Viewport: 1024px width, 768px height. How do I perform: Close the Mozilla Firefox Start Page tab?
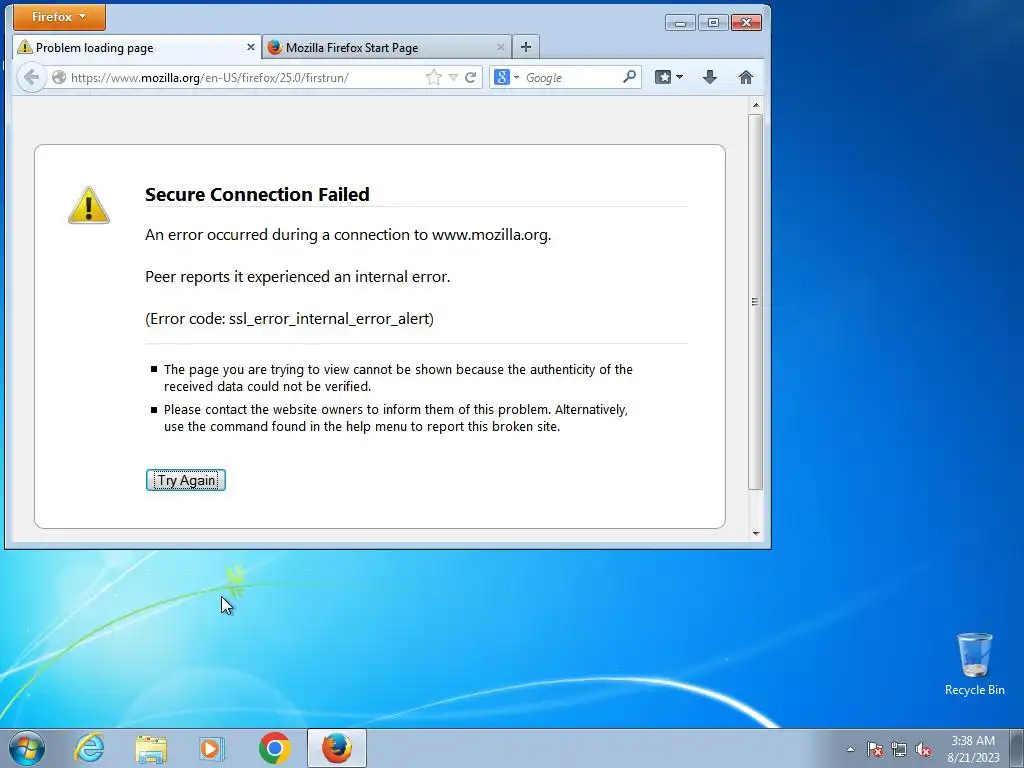coord(500,48)
